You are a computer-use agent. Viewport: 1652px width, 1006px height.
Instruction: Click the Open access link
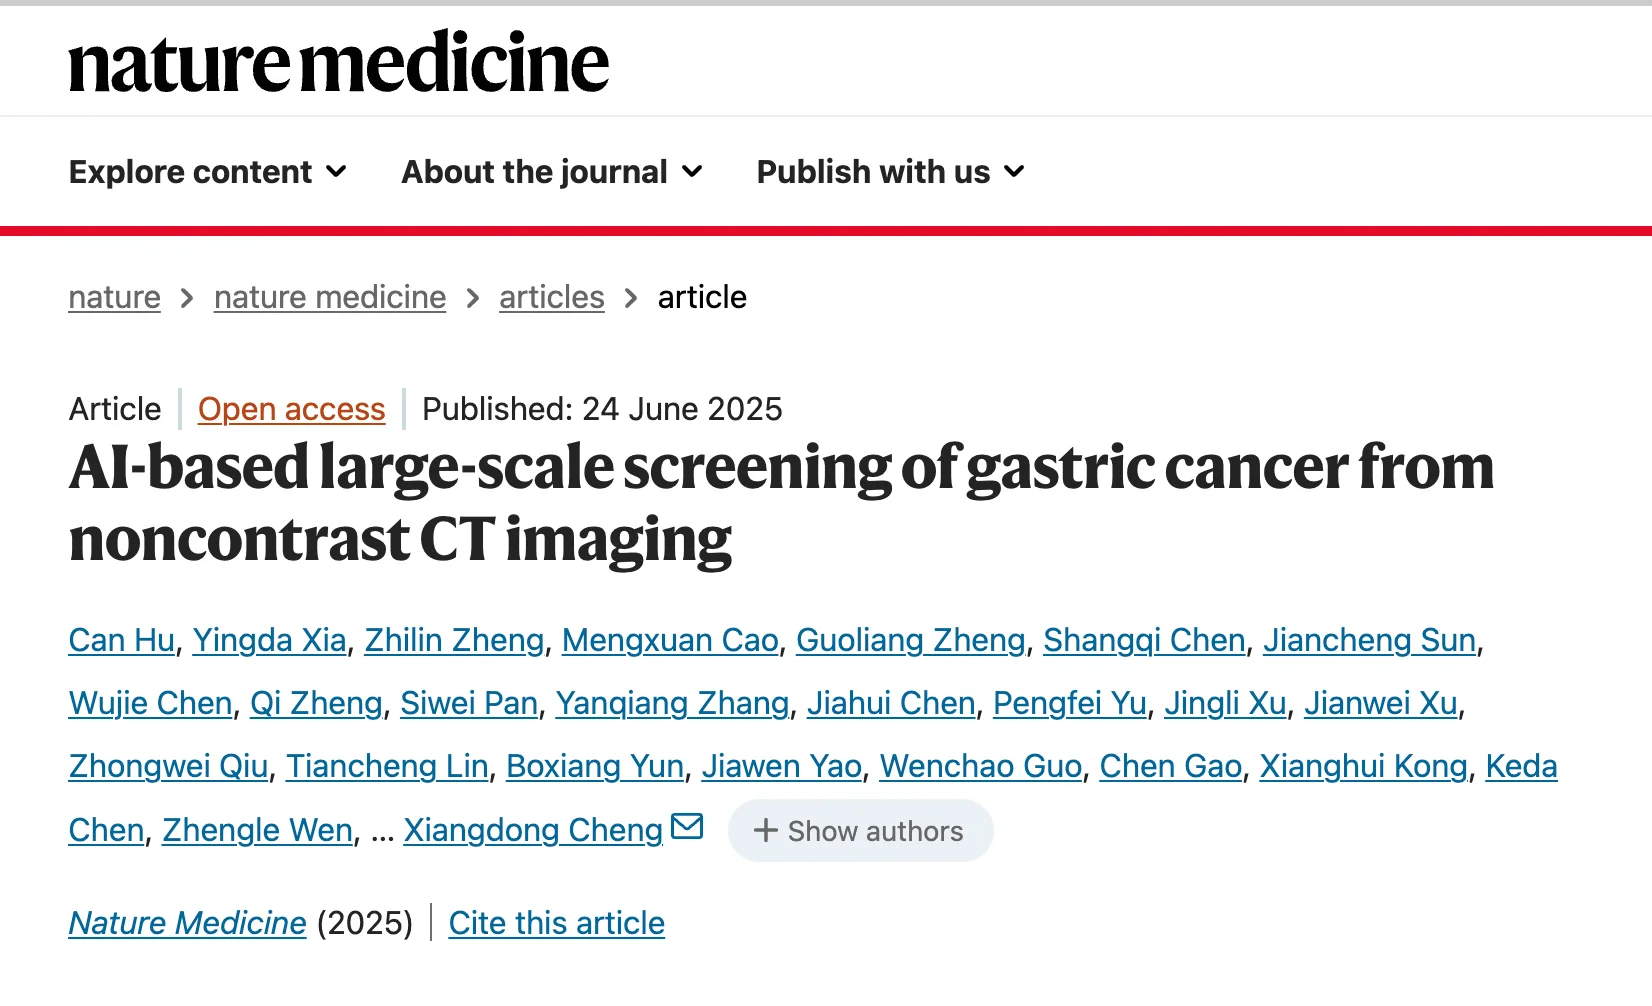[x=291, y=409]
